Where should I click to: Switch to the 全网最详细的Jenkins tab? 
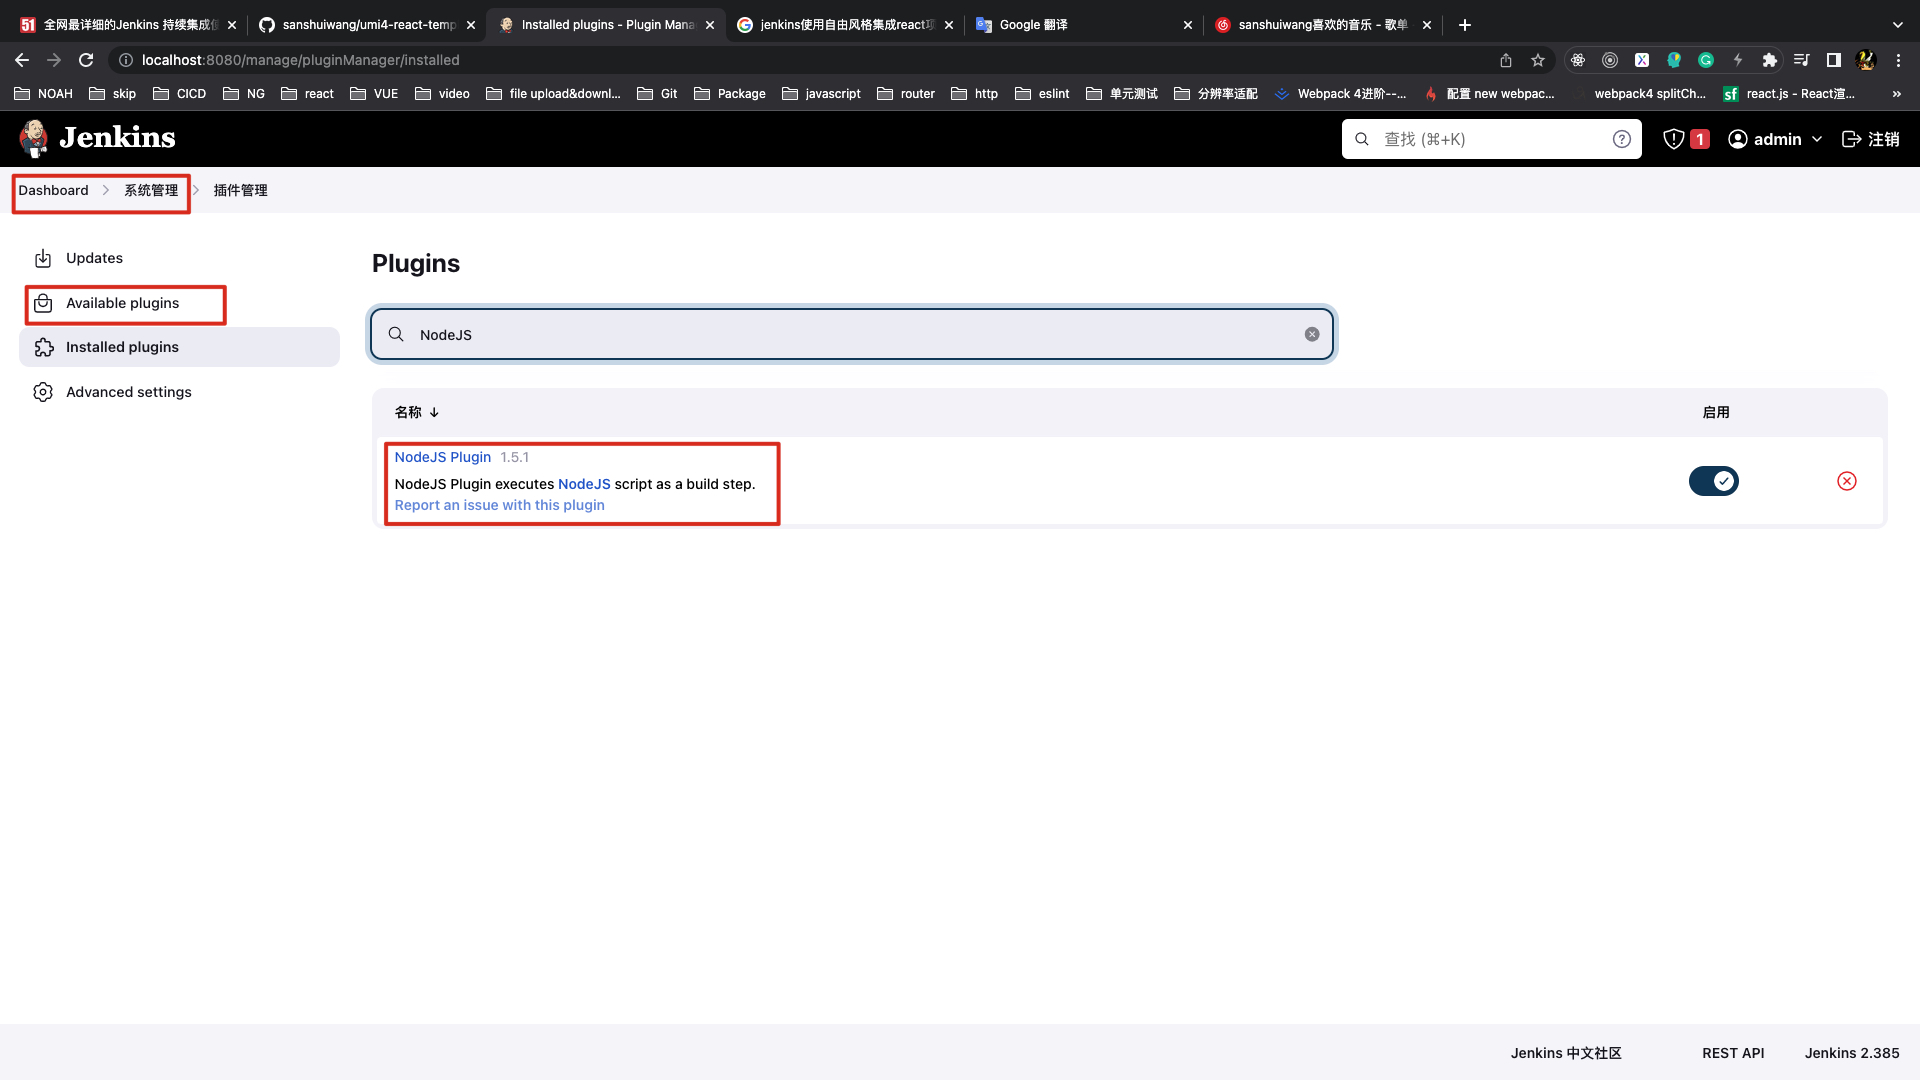[x=128, y=25]
